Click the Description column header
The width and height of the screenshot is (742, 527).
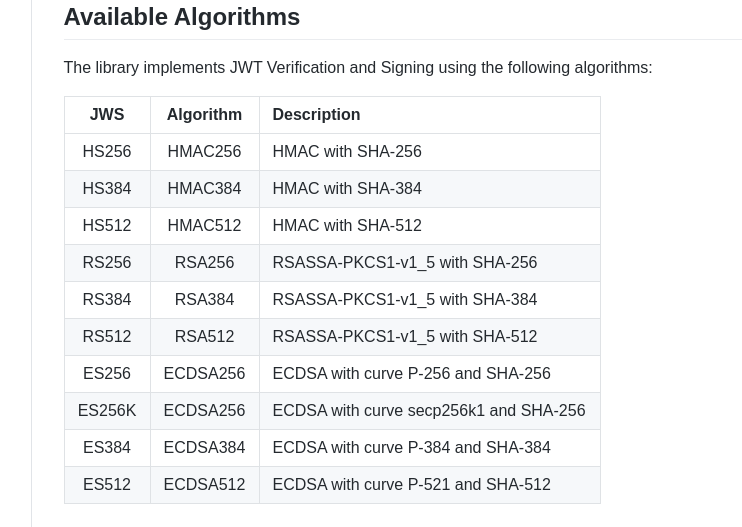[316, 115]
